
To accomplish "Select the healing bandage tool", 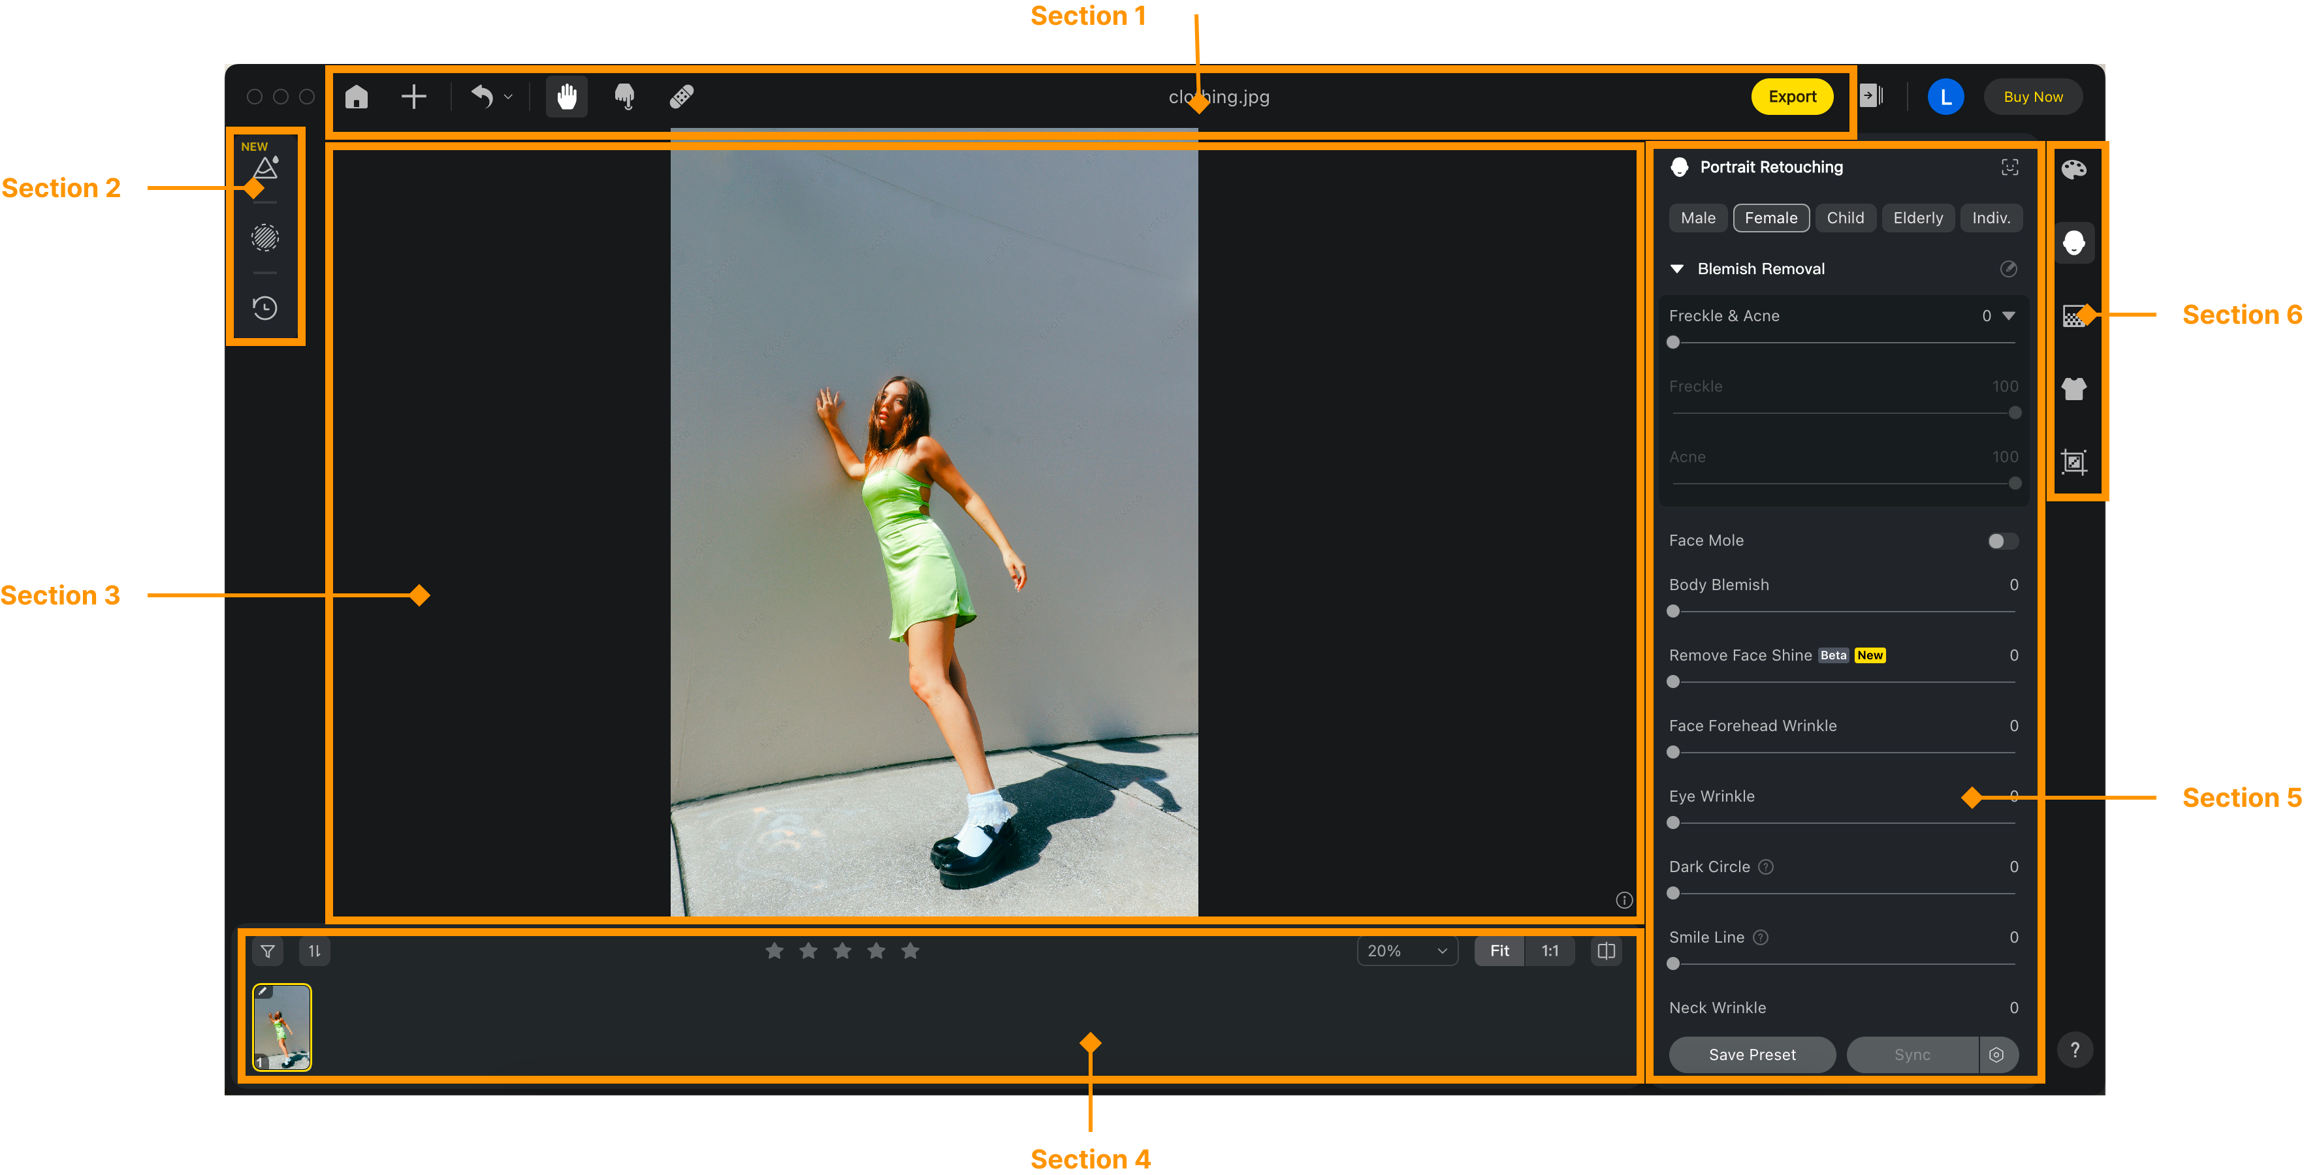I will coord(682,97).
